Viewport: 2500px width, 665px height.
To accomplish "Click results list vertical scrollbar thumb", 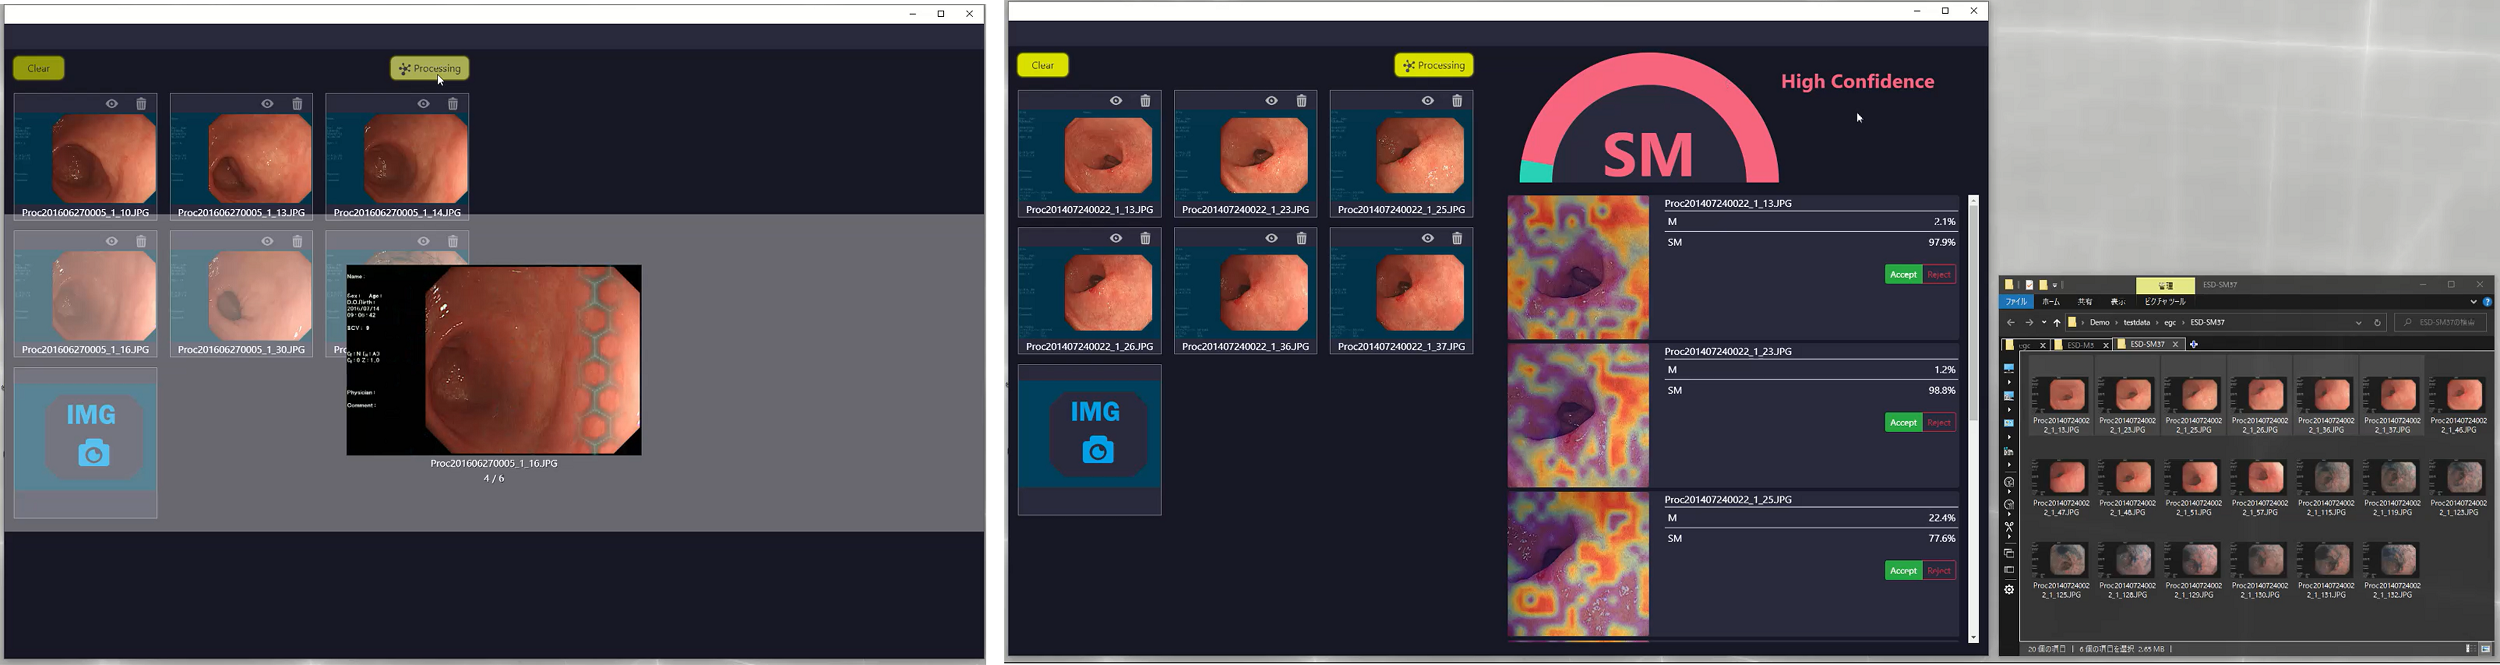I will (1973, 312).
